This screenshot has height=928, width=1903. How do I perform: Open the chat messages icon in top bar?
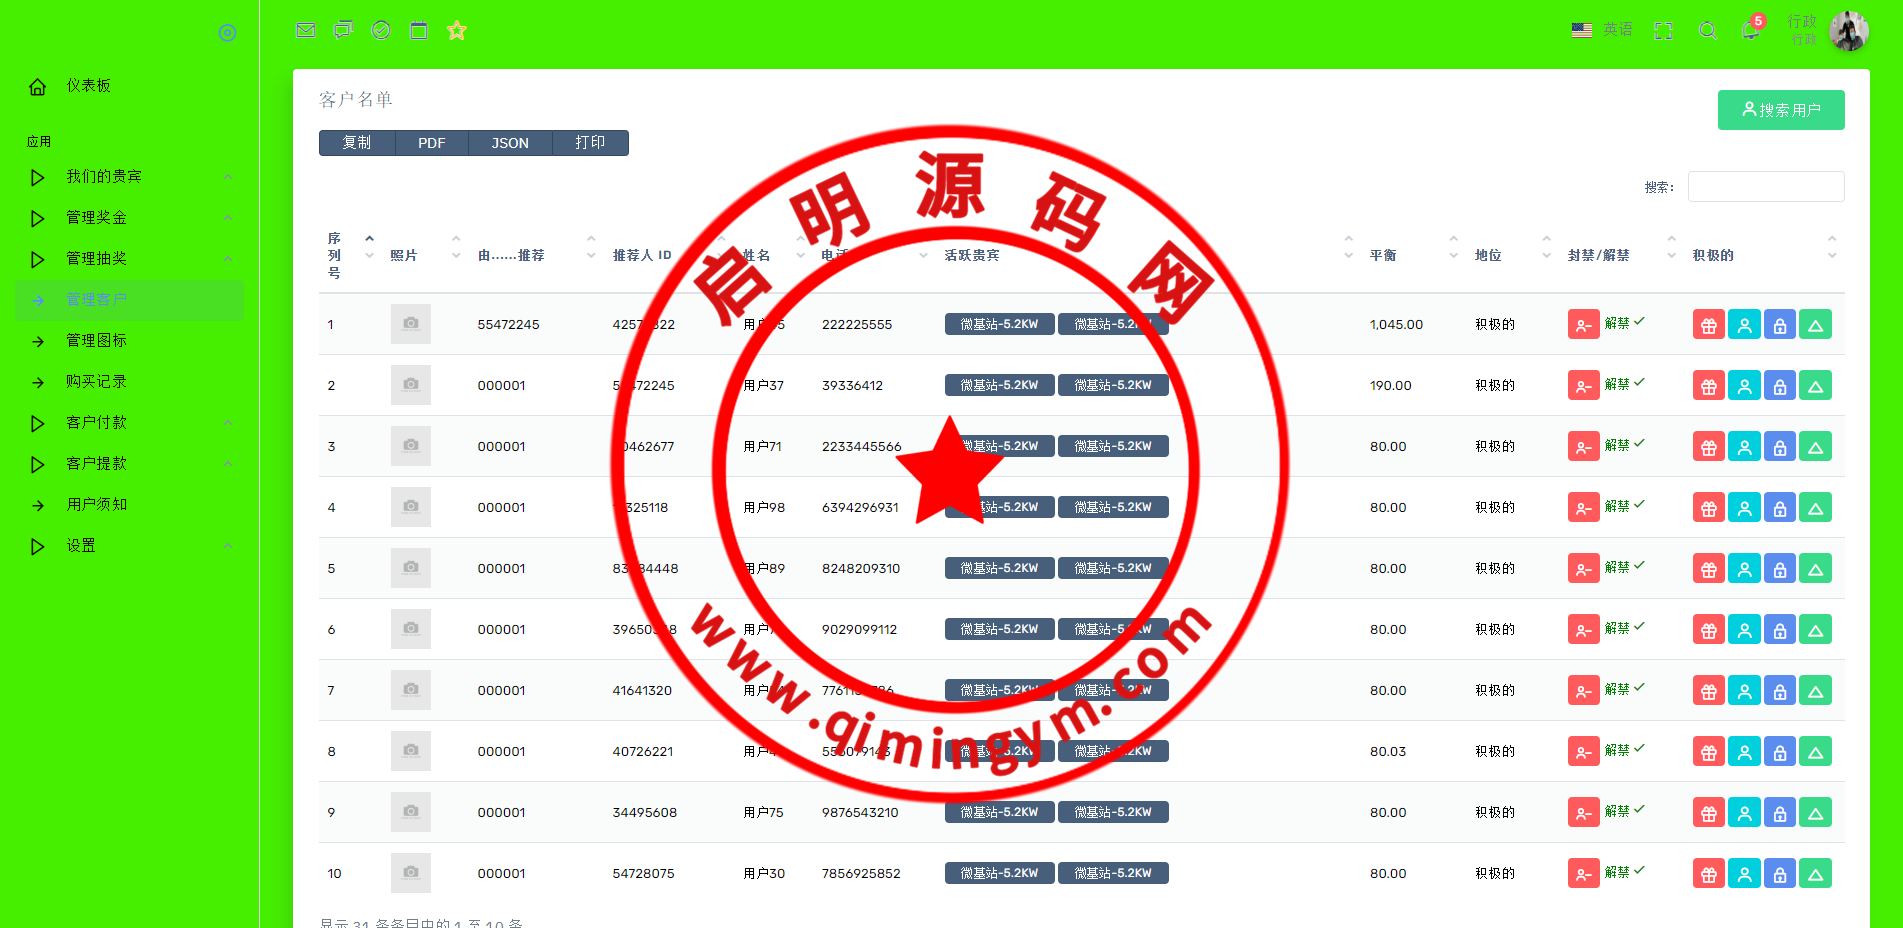point(343,30)
